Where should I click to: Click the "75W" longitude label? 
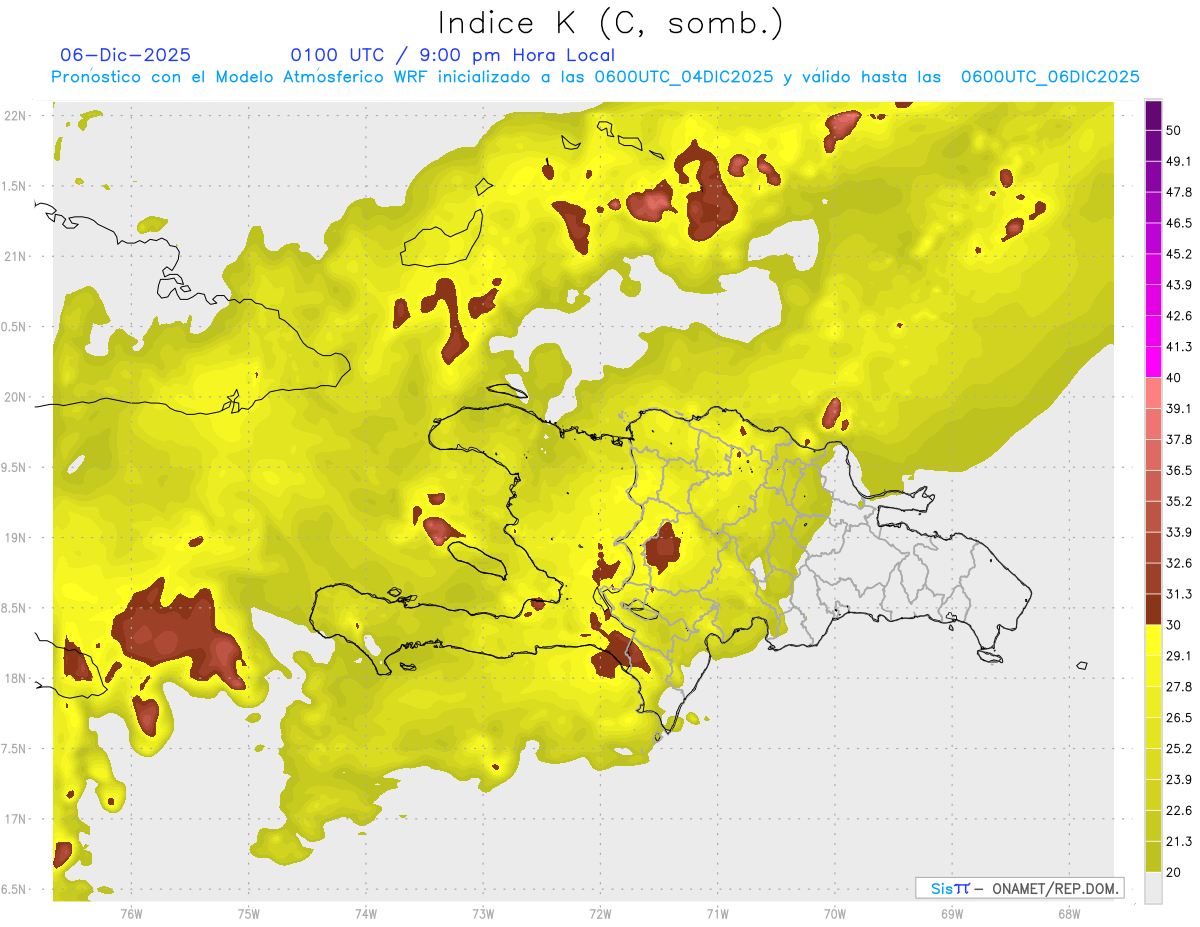click(x=249, y=913)
